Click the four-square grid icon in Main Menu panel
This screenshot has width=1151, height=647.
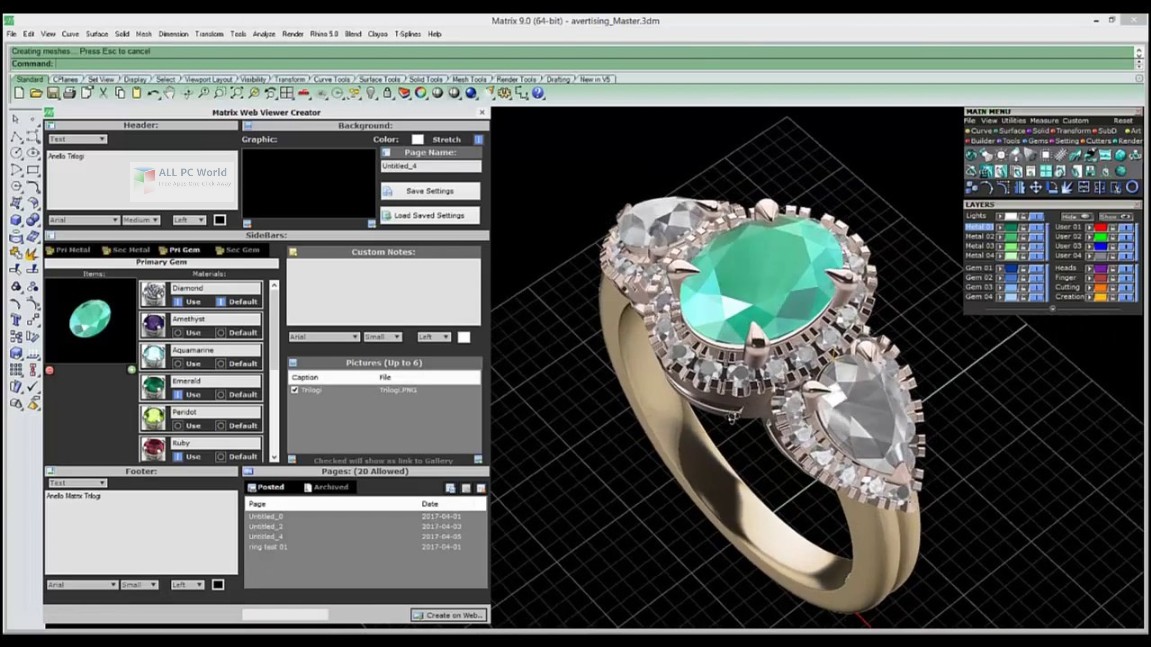click(1045, 171)
